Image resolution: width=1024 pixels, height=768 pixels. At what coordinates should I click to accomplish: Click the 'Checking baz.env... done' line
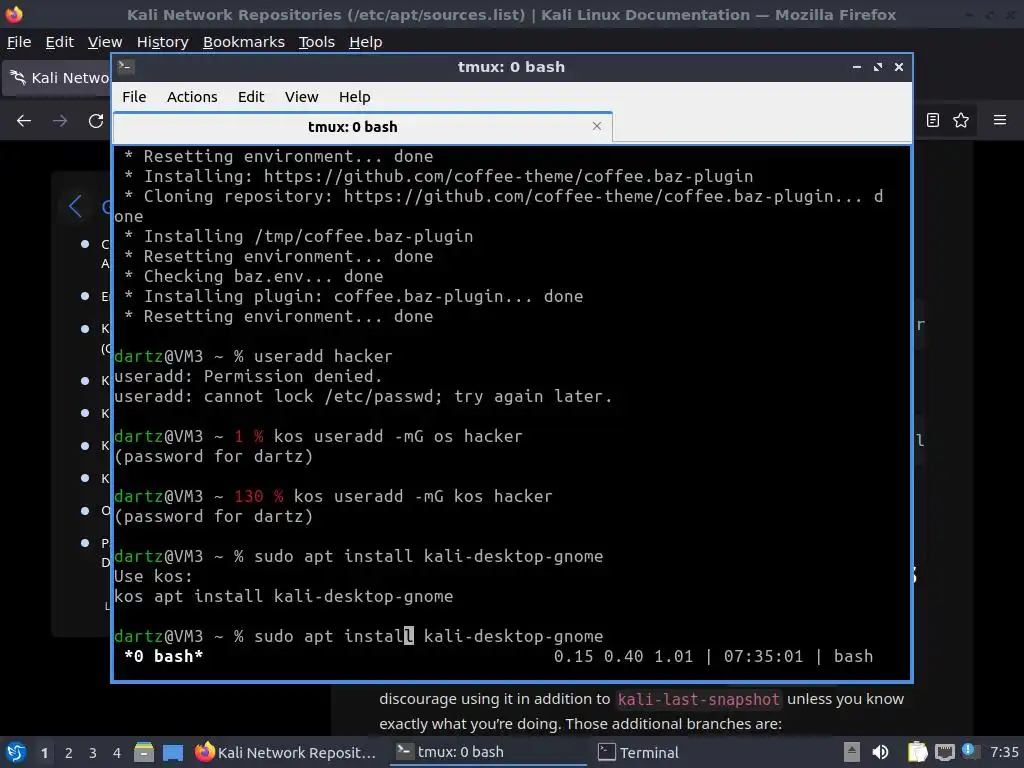click(x=253, y=276)
